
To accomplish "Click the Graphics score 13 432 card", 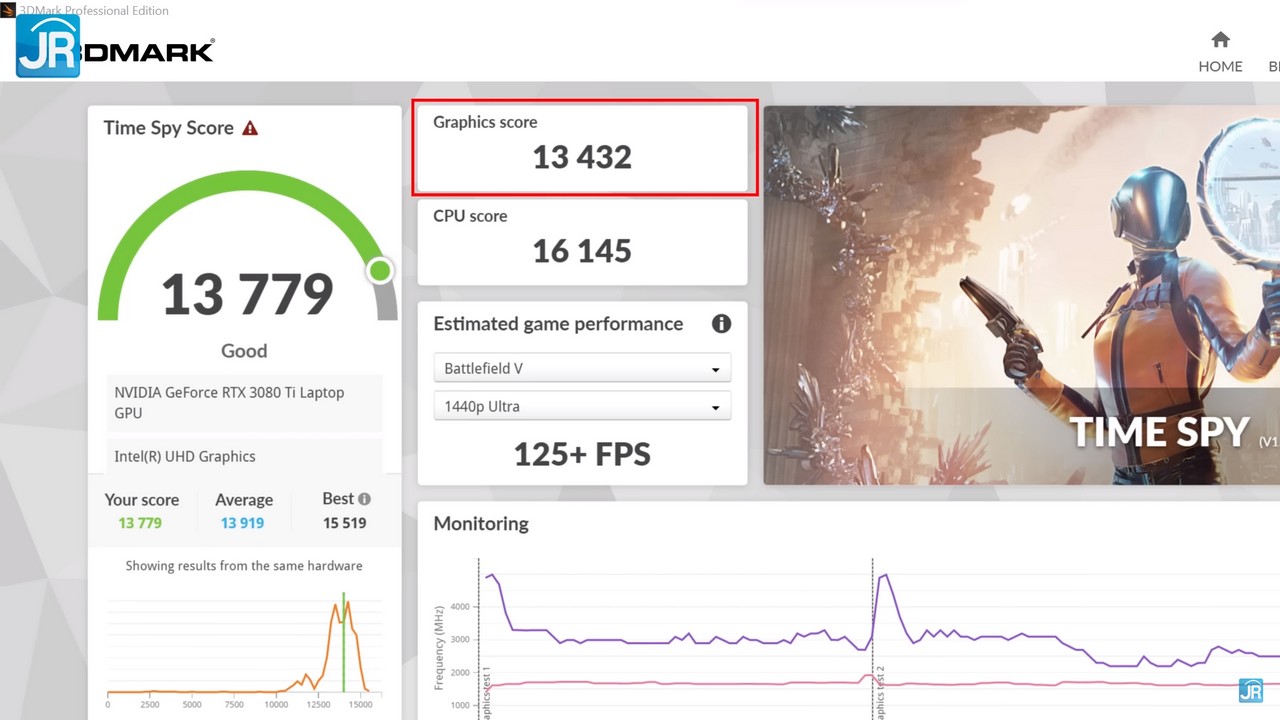I will [582, 147].
